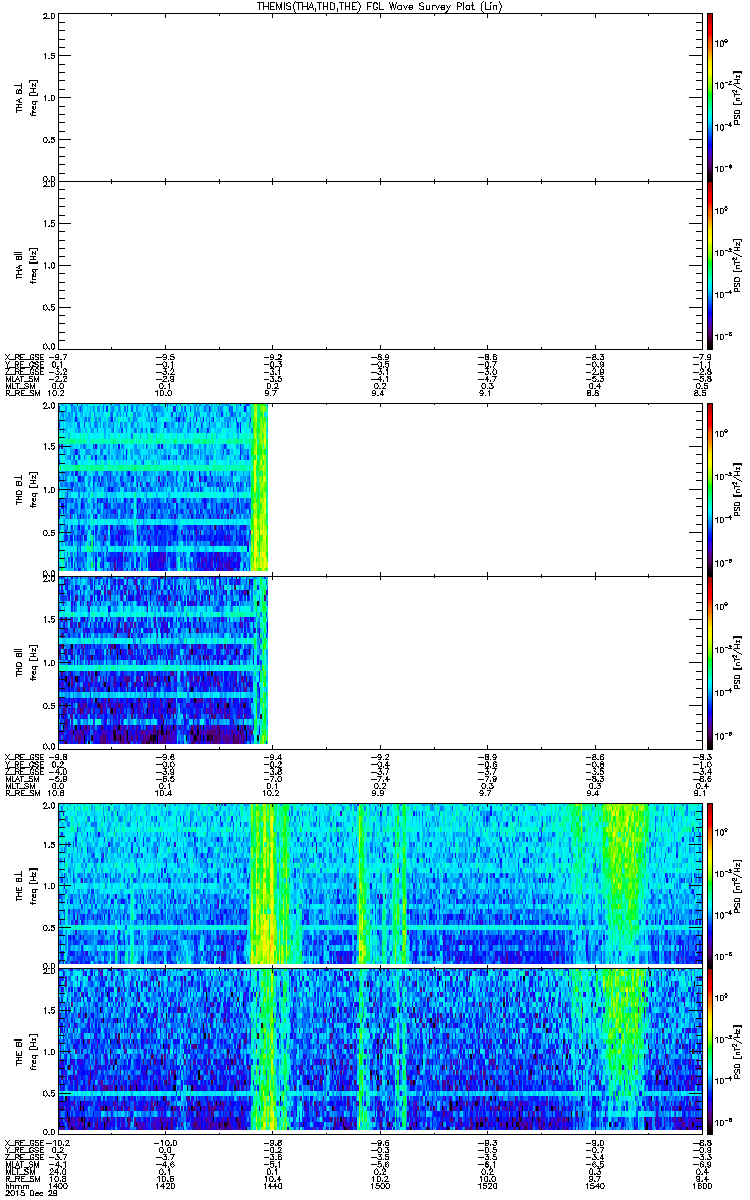Viewport: 750px width, 1200px height.
Task: Click the THD B⊥ yellow-green burst at data edge
Action: pyautogui.click(x=259, y=488)
